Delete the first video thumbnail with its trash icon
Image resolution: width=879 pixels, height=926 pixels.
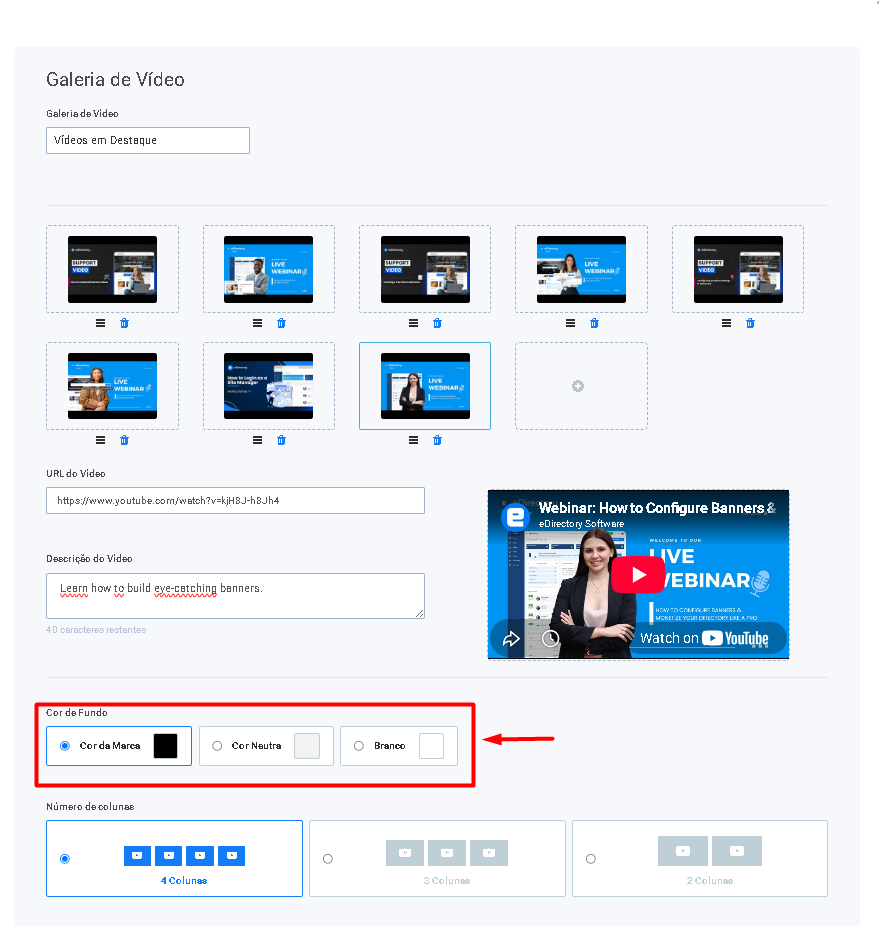click(124, 323)
